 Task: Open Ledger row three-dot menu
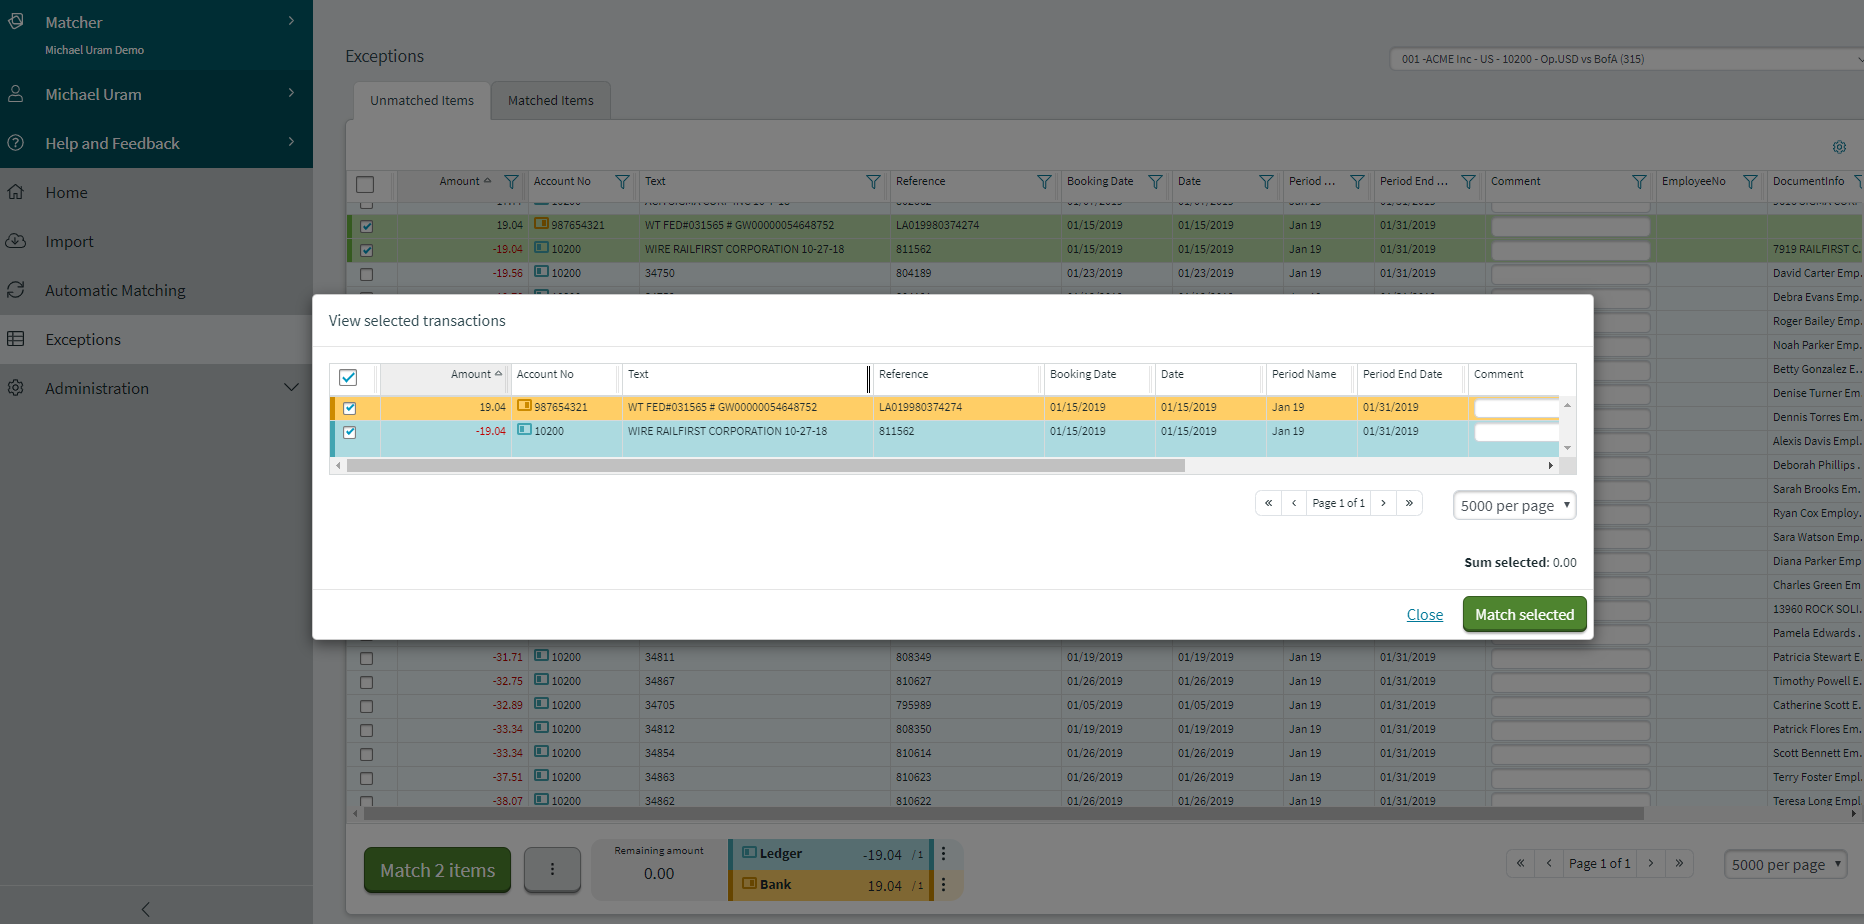pyautogui.click(x=943, y=854)
